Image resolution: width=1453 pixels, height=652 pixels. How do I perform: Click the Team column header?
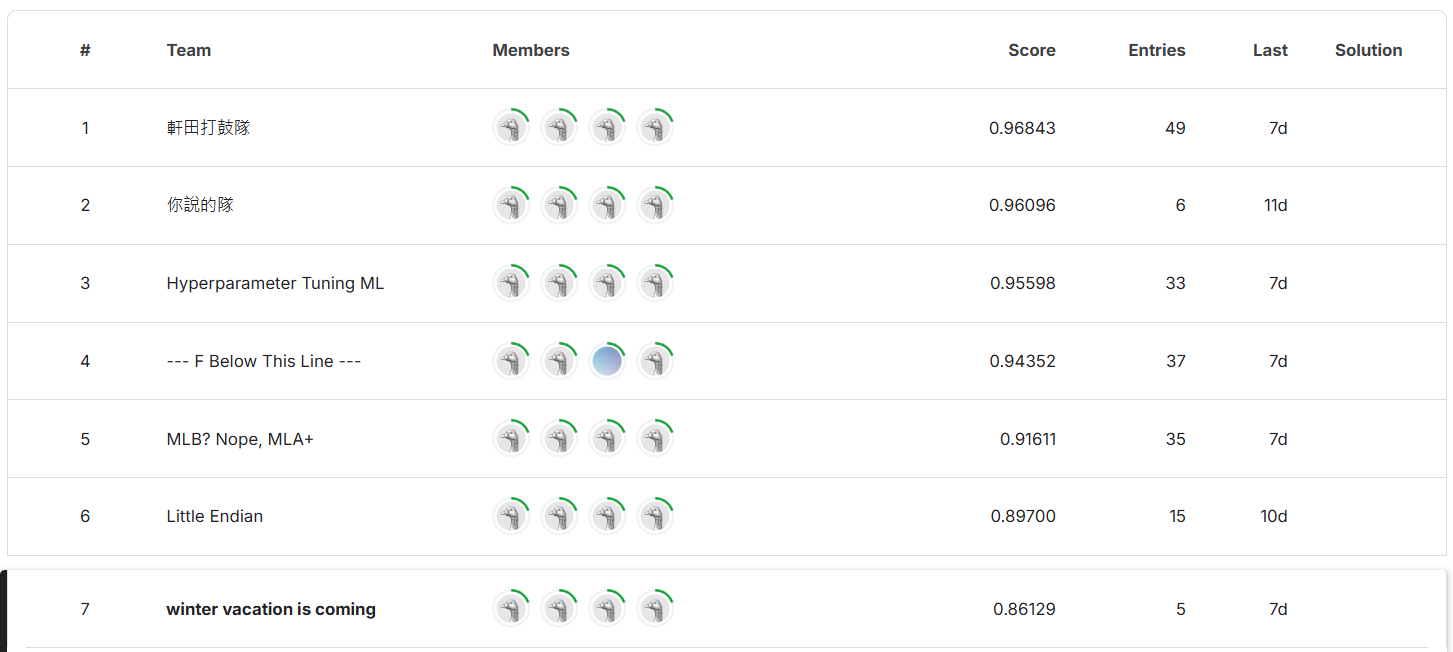coord(188,50)
